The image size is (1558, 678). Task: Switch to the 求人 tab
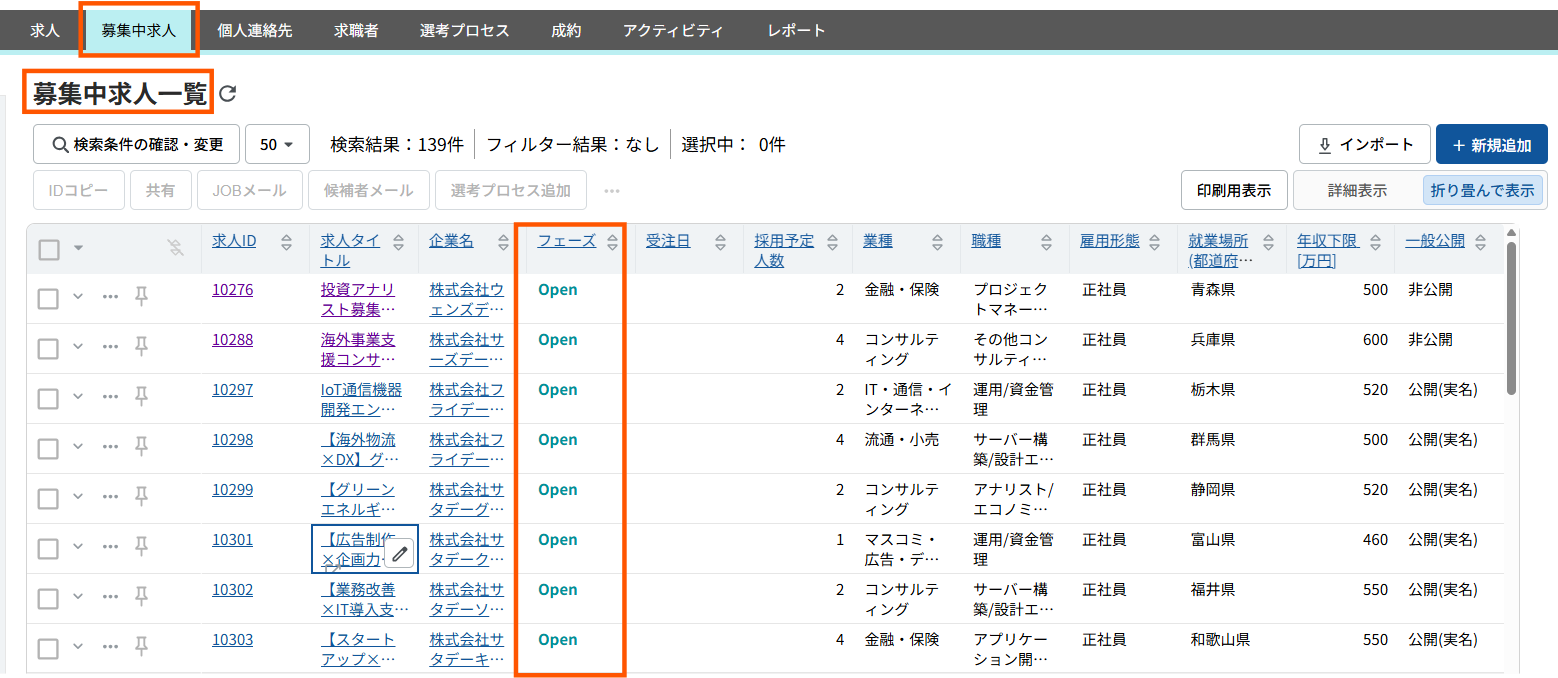[45, 30]
